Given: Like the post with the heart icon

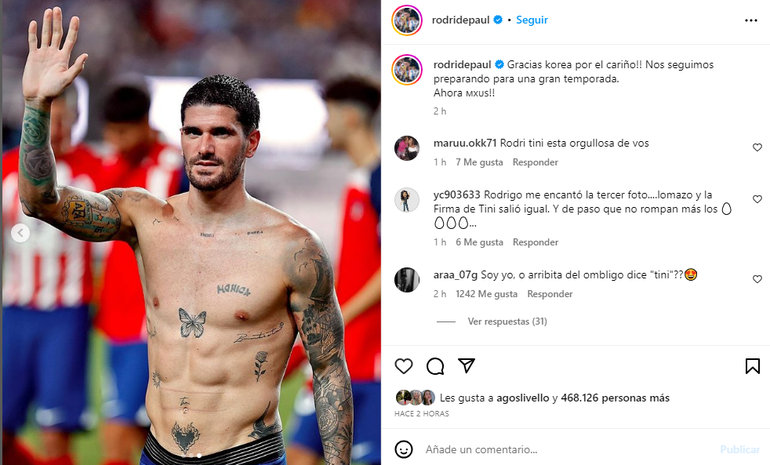Looking at the screenshot, I should point(404,366).
